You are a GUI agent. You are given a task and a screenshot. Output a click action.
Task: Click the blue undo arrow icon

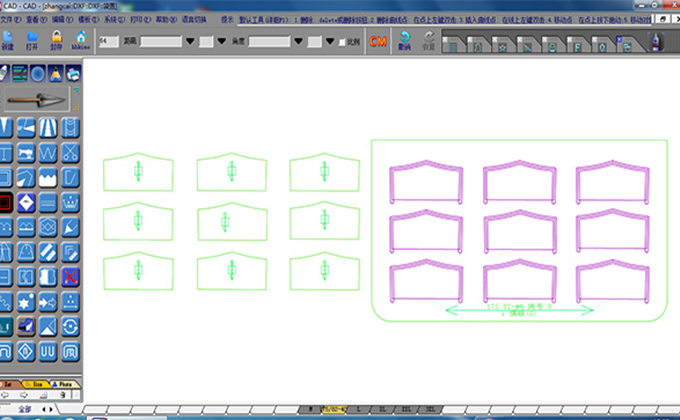[404, 40]
